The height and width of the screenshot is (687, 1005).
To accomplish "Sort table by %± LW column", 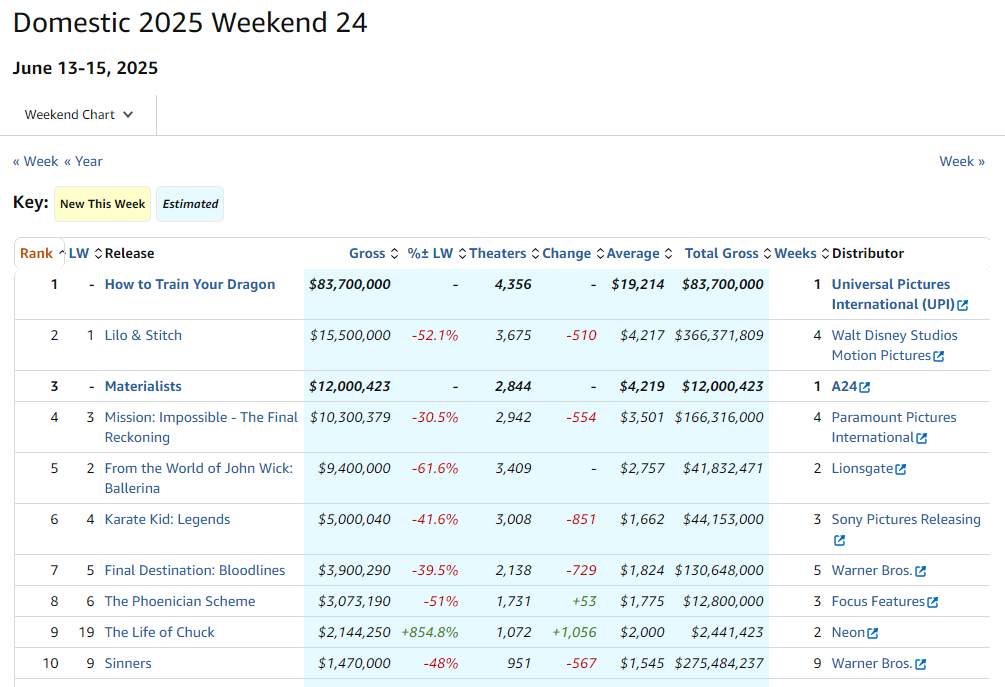I will tap(436, 253).
